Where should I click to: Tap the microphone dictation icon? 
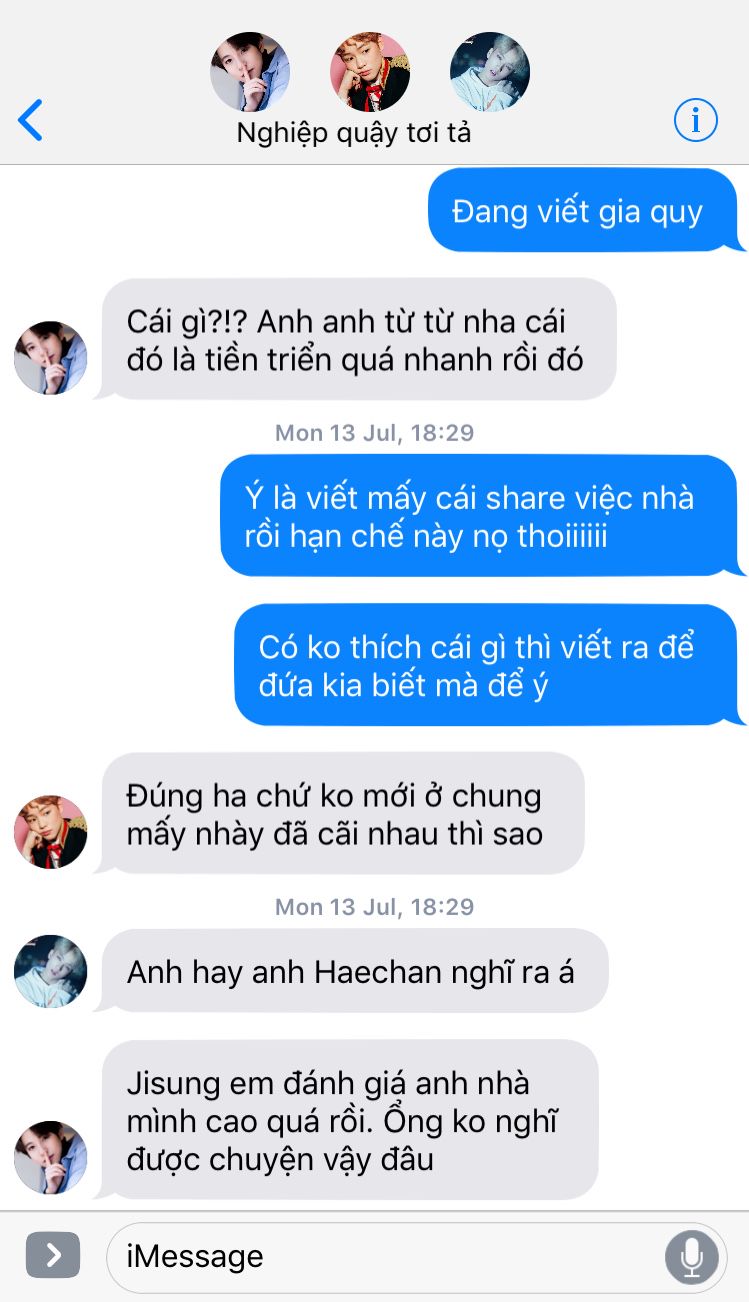click(x=691, y=1256)
